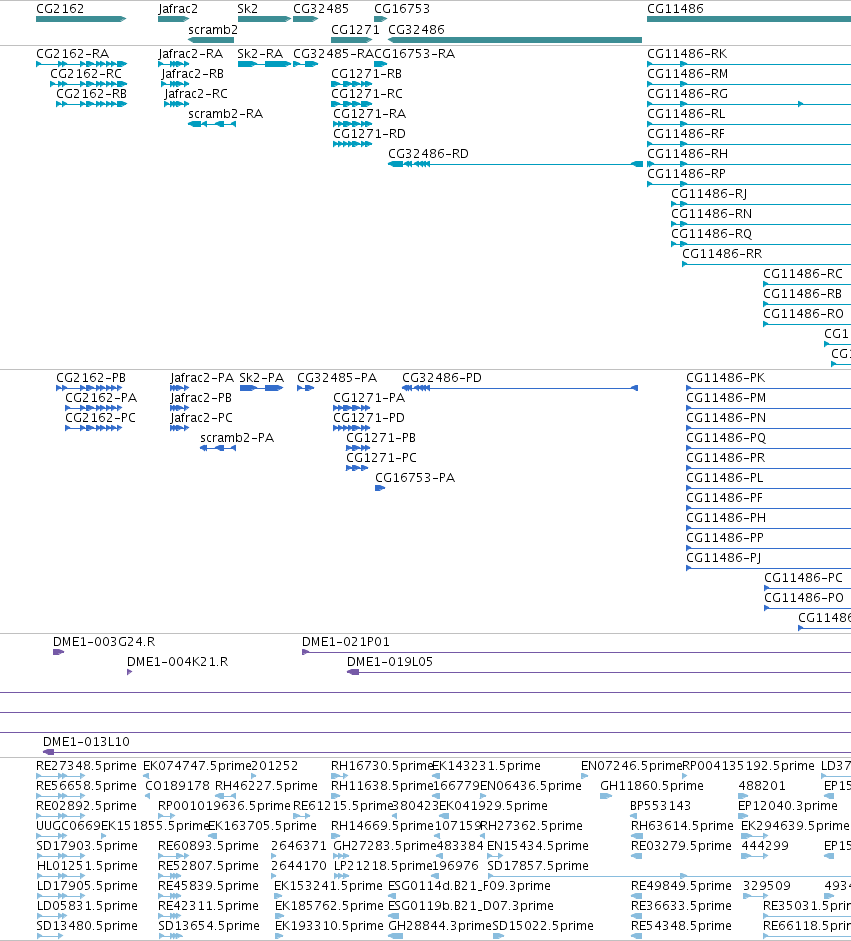Click the Sk2-PA protein label
Screen dimensions: 851x941
[x=261, y=377]
